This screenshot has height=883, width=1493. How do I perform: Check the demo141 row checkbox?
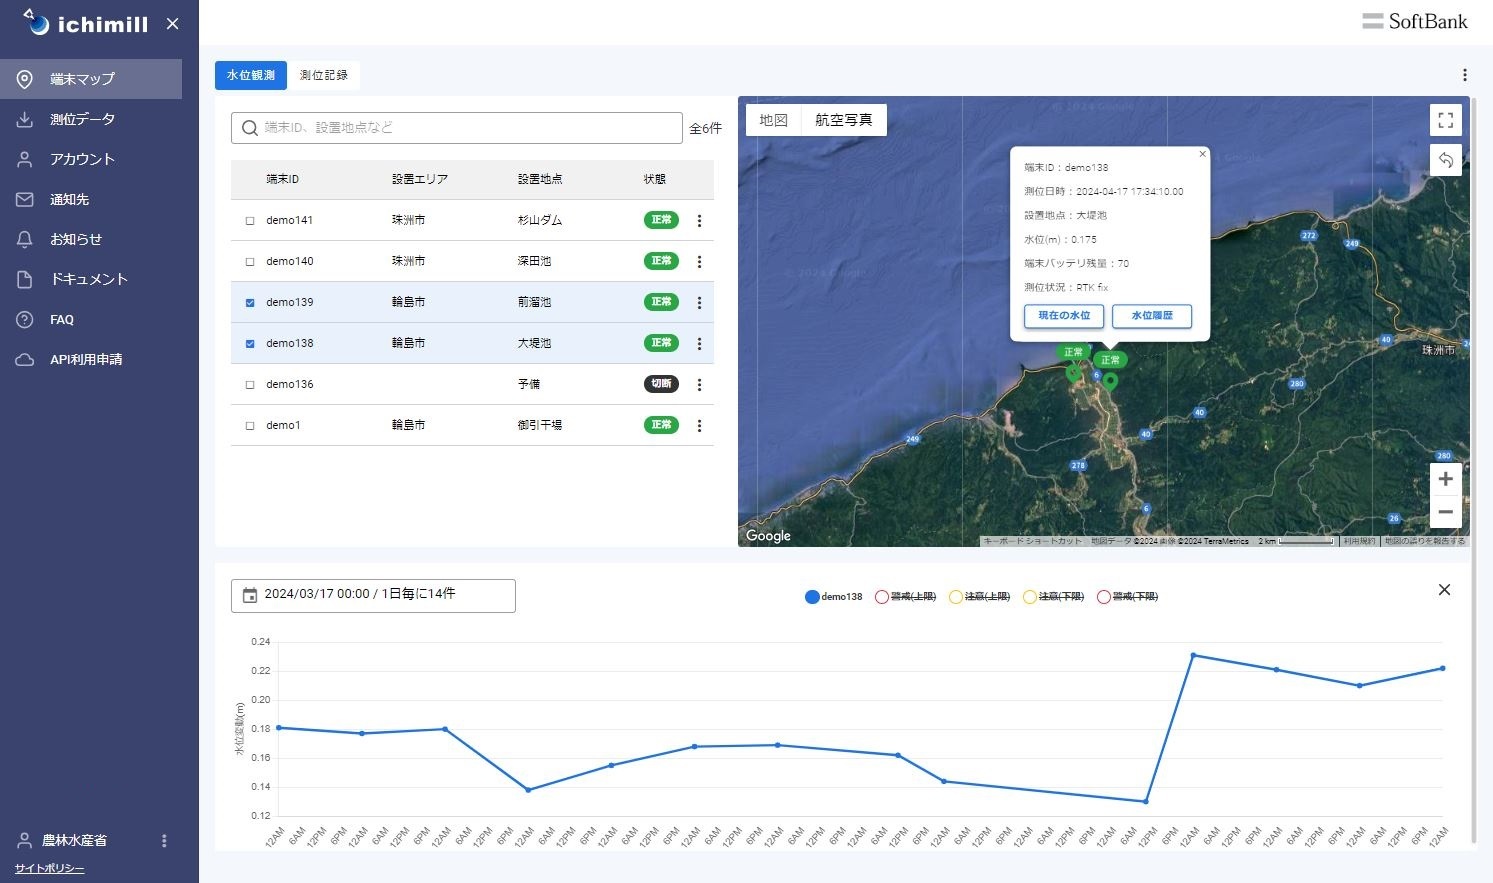point(250,221)
